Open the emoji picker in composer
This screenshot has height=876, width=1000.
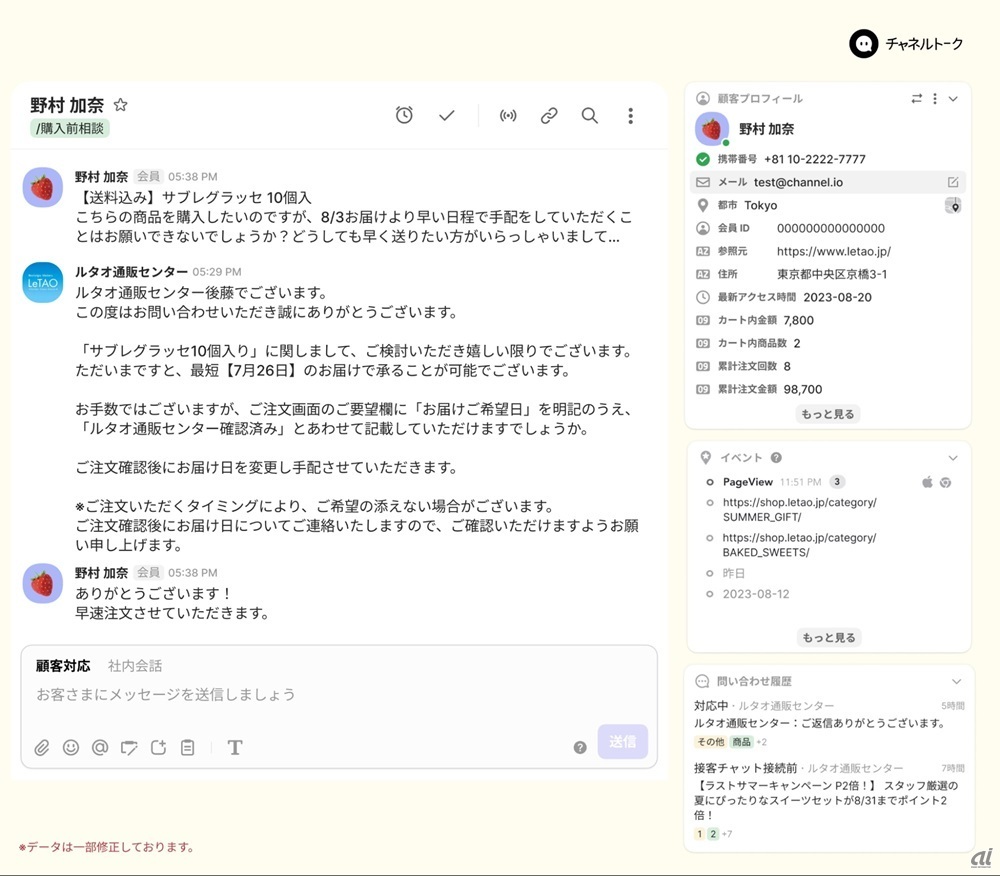click(x=71, y=747)
